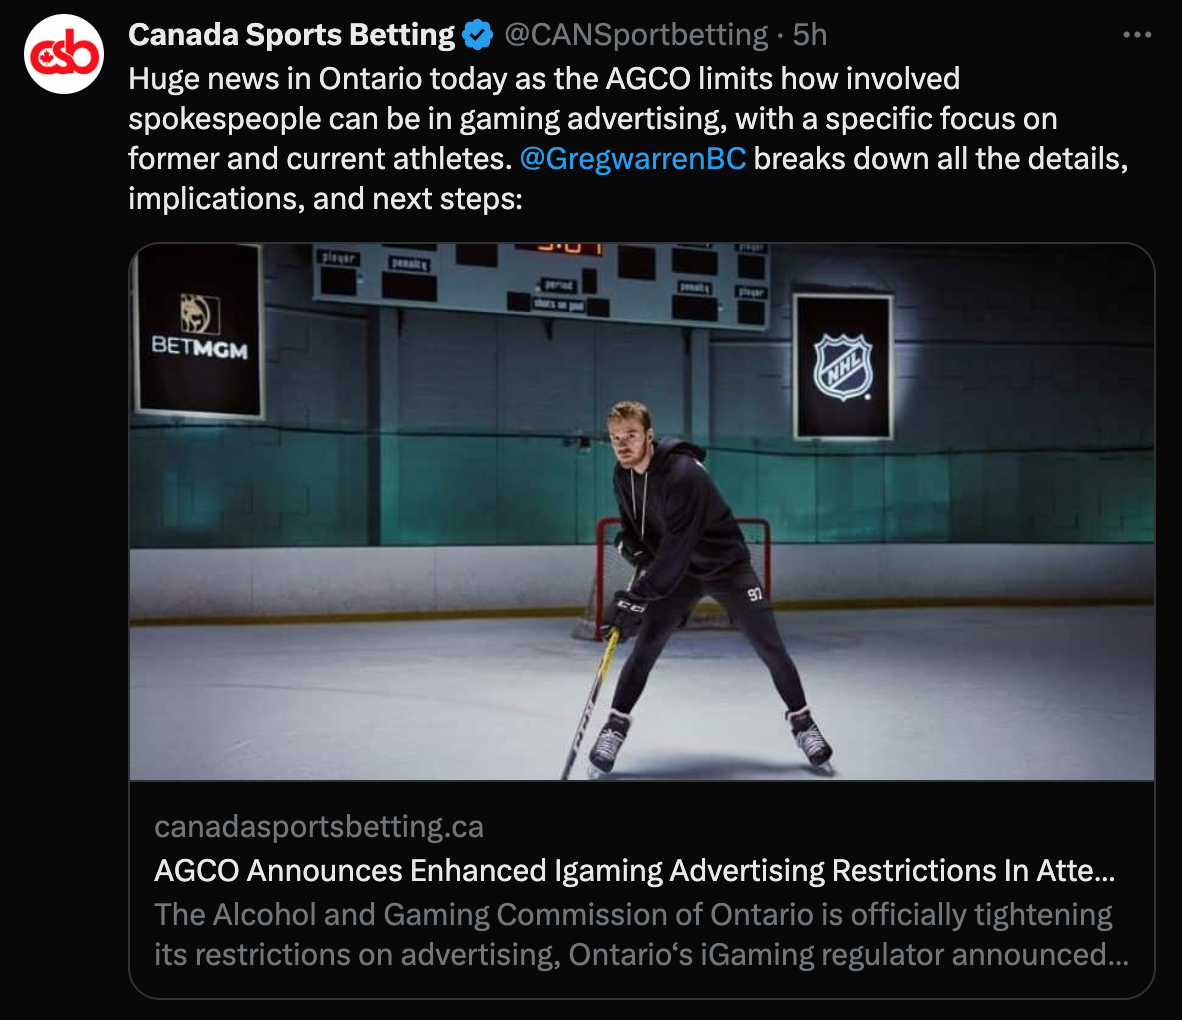Click the number 97 on player's shorts
The image size is (1182, 1020).
(755, 594)
